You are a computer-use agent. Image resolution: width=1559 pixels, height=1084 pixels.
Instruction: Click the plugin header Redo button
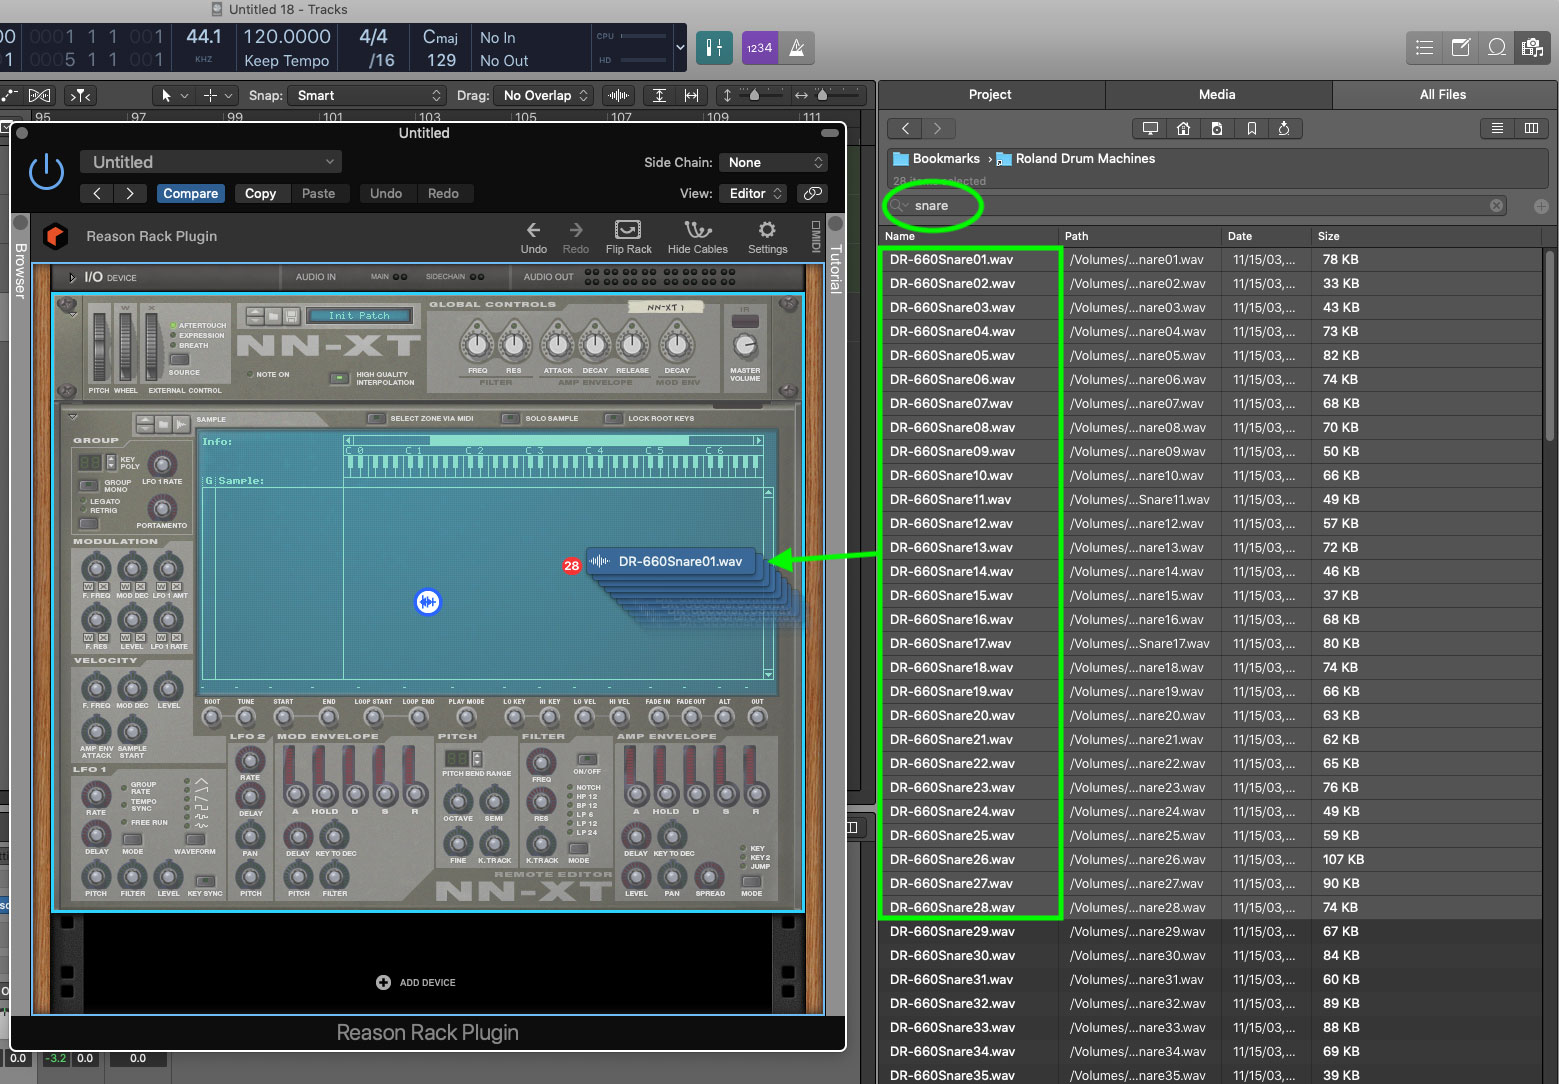[443, 193]
